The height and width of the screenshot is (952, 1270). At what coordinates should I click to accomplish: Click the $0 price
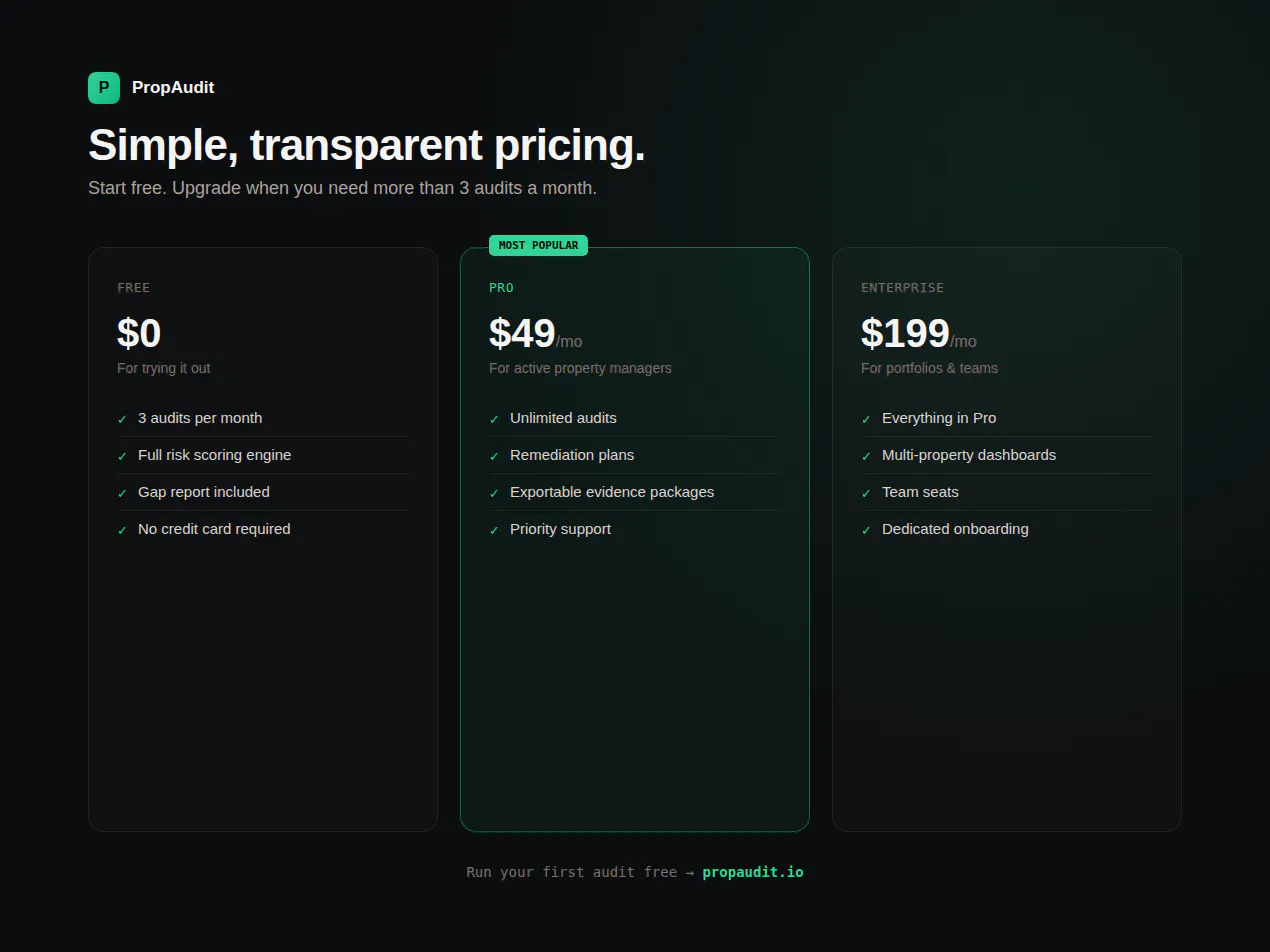point(139,333)
